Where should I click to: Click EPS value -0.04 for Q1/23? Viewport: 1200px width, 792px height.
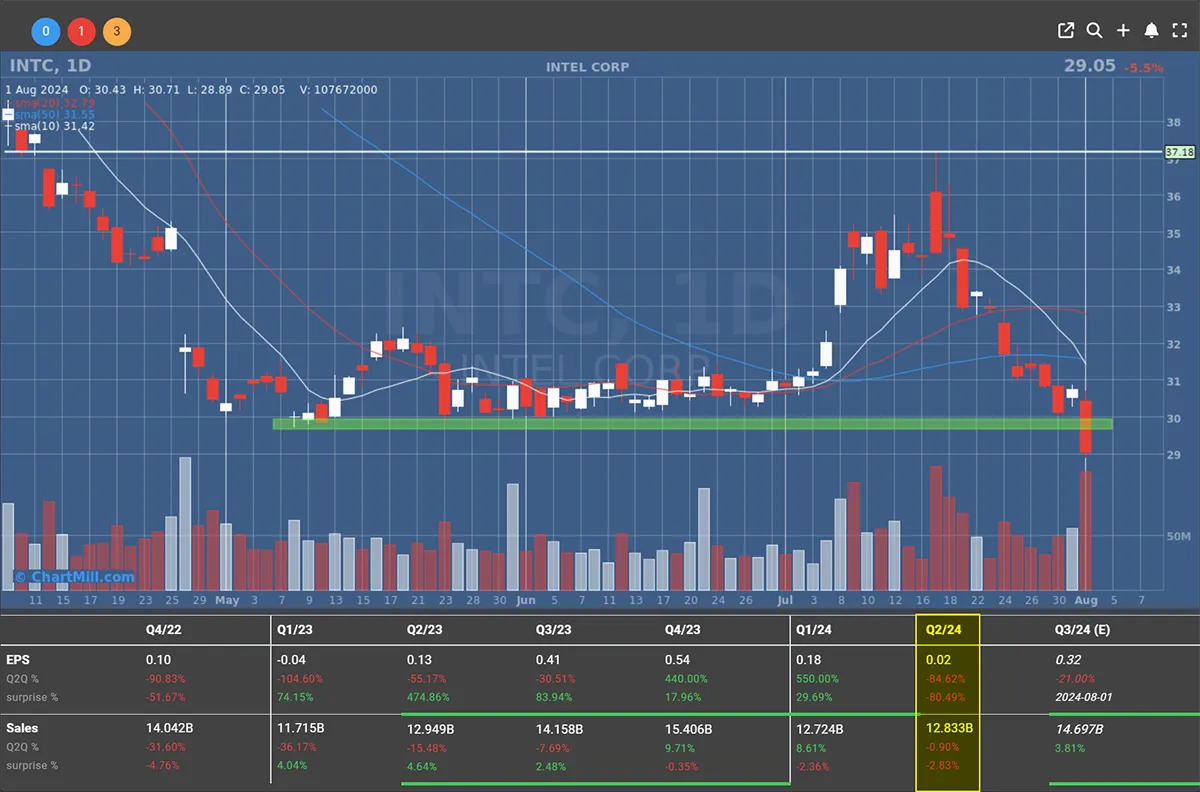click(291, 661)
